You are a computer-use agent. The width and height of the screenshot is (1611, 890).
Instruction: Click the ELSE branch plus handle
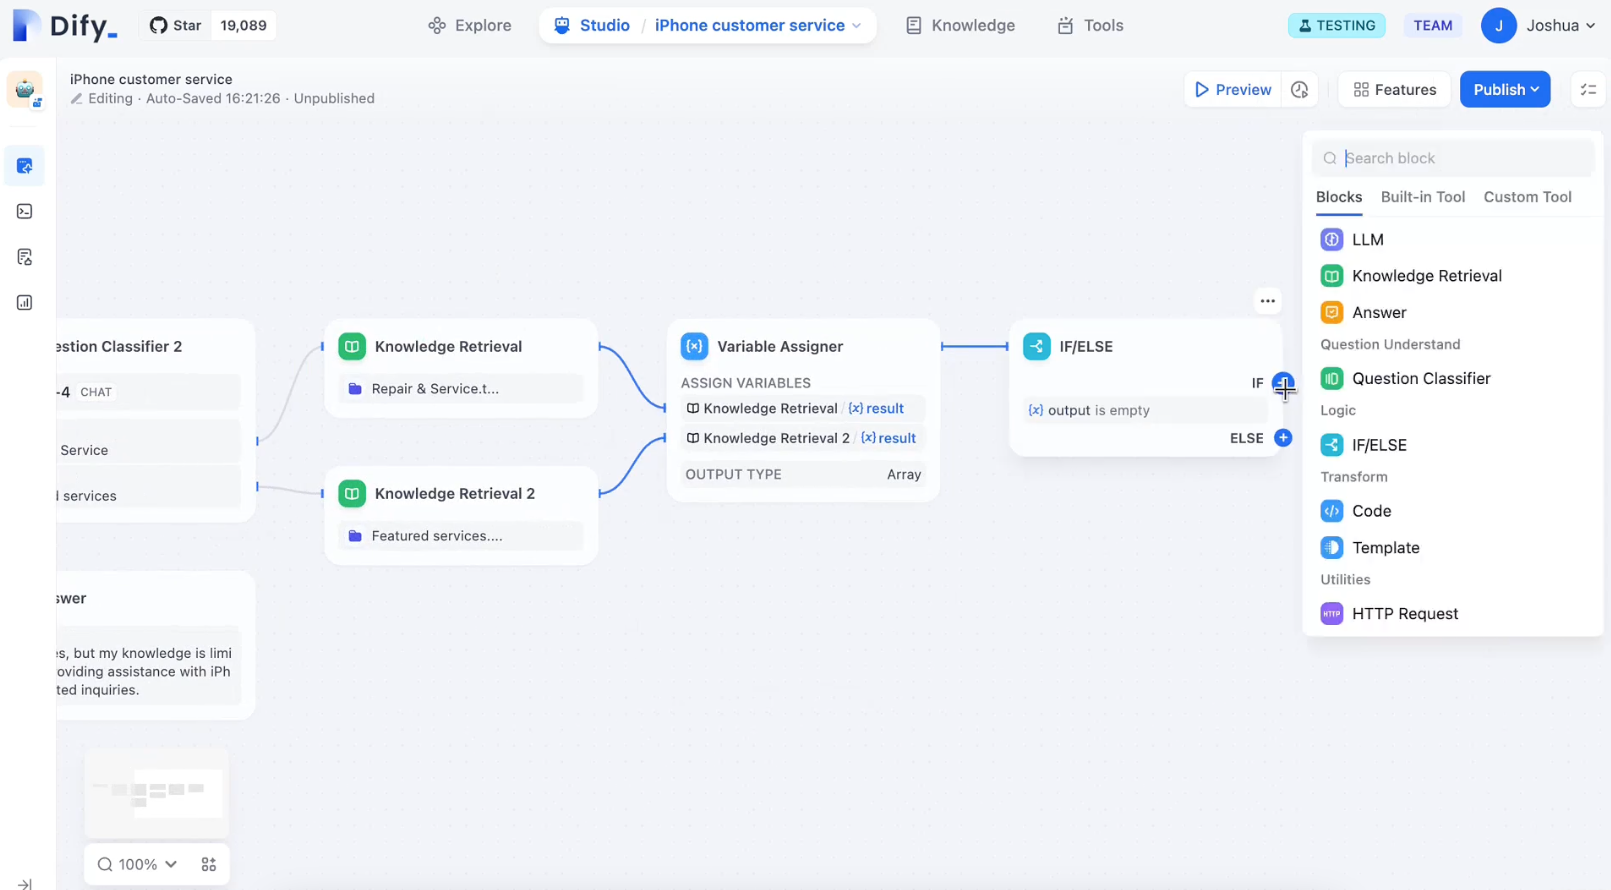(1283, 438)
